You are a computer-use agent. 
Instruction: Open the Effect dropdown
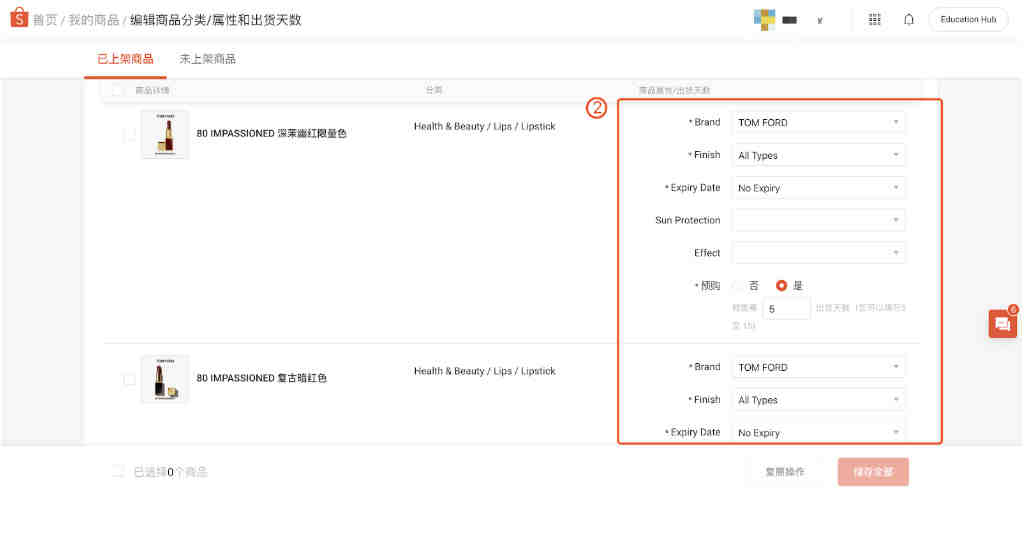(818, 253)
